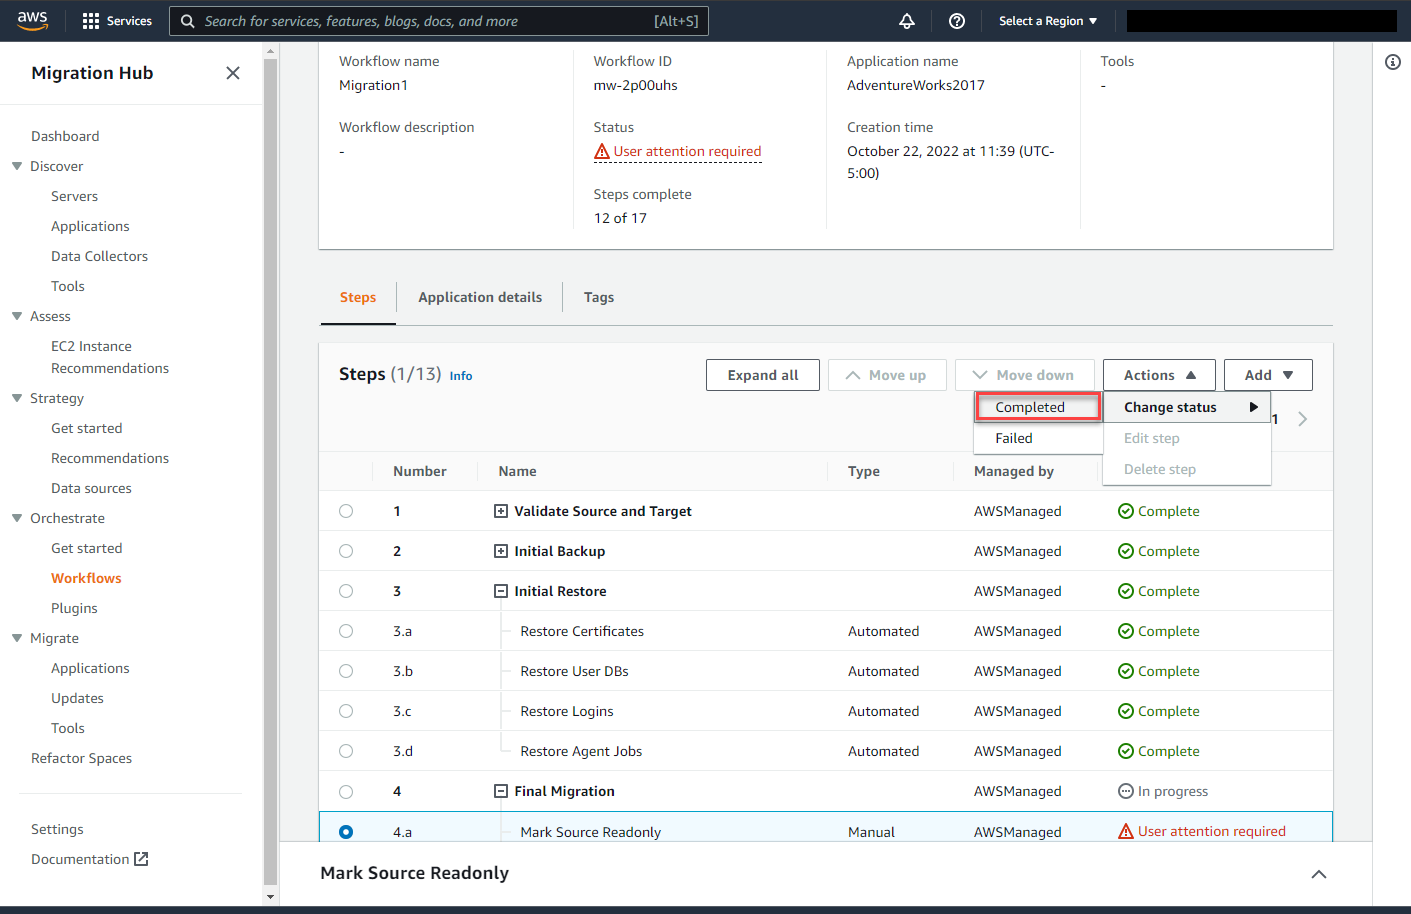This screenshot has height=914, width=1411.
Task: Switch to the Application details tab
Action: click(480, 297)
